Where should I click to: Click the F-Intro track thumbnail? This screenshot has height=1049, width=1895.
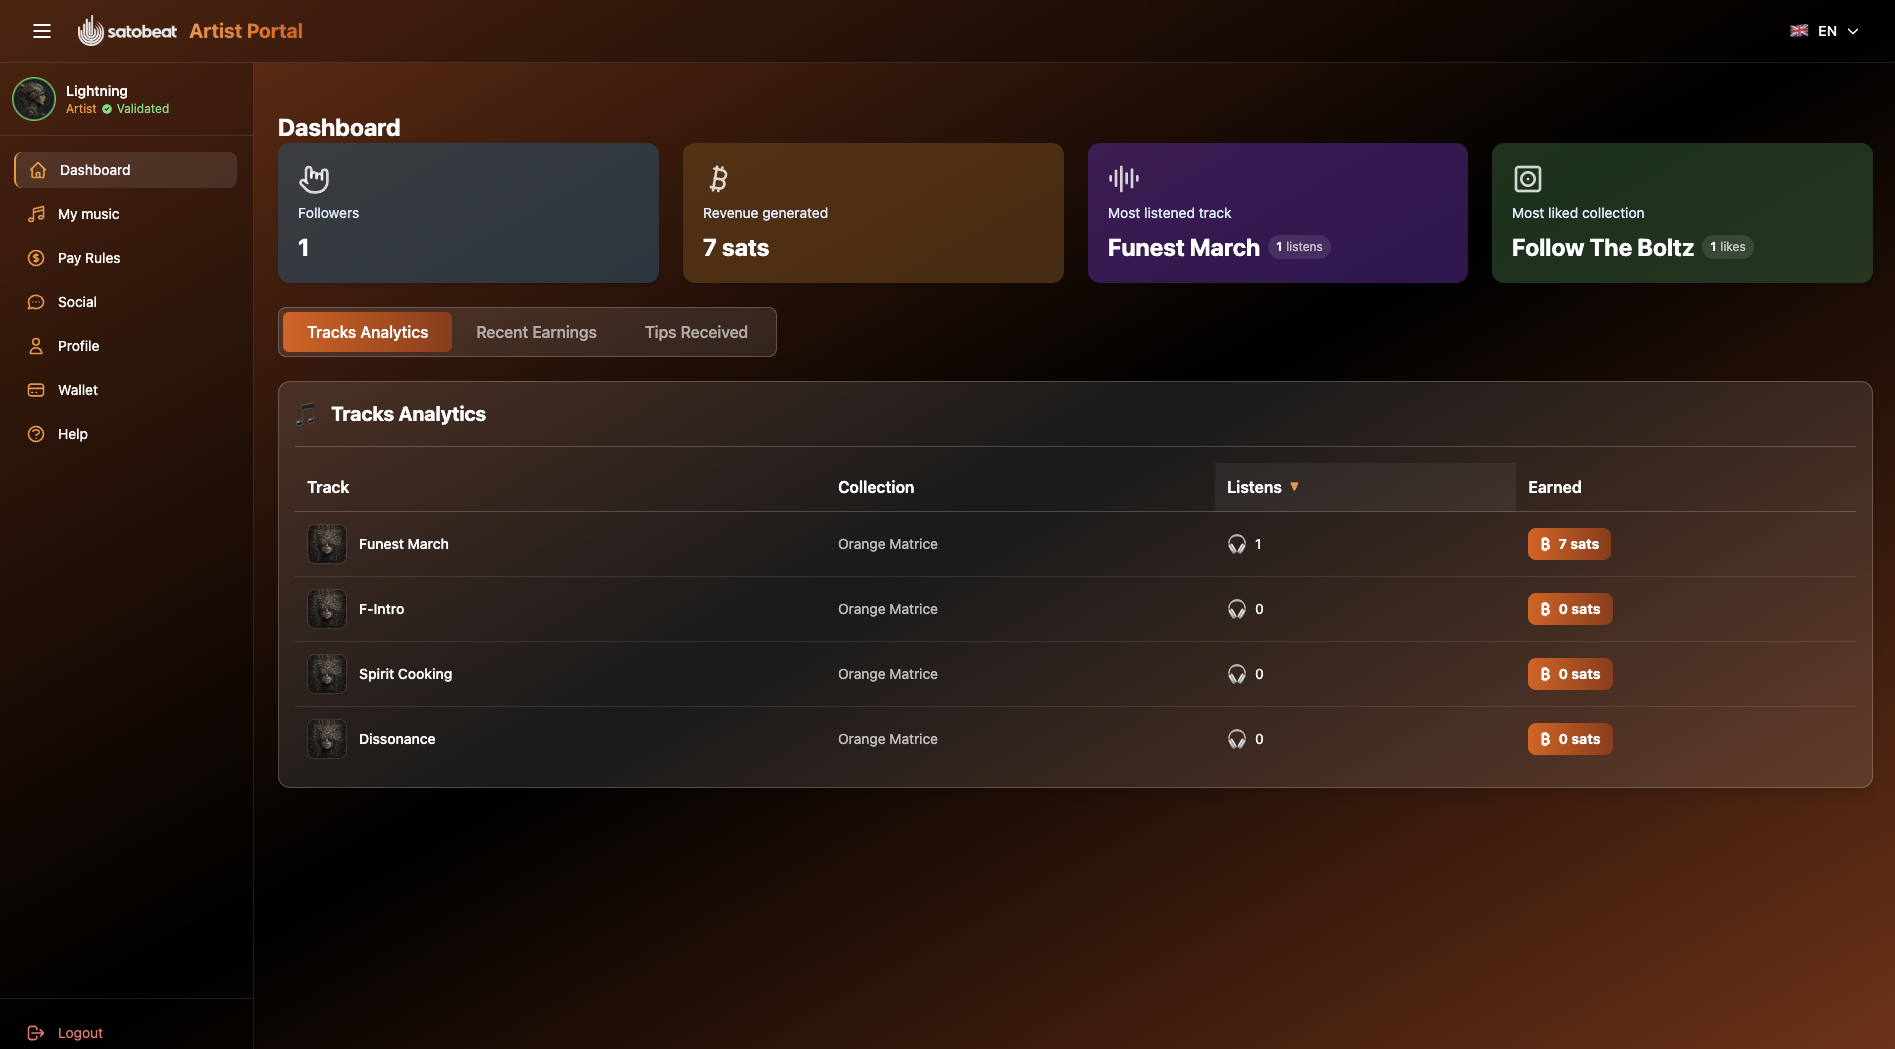click(x=326, y=609)
